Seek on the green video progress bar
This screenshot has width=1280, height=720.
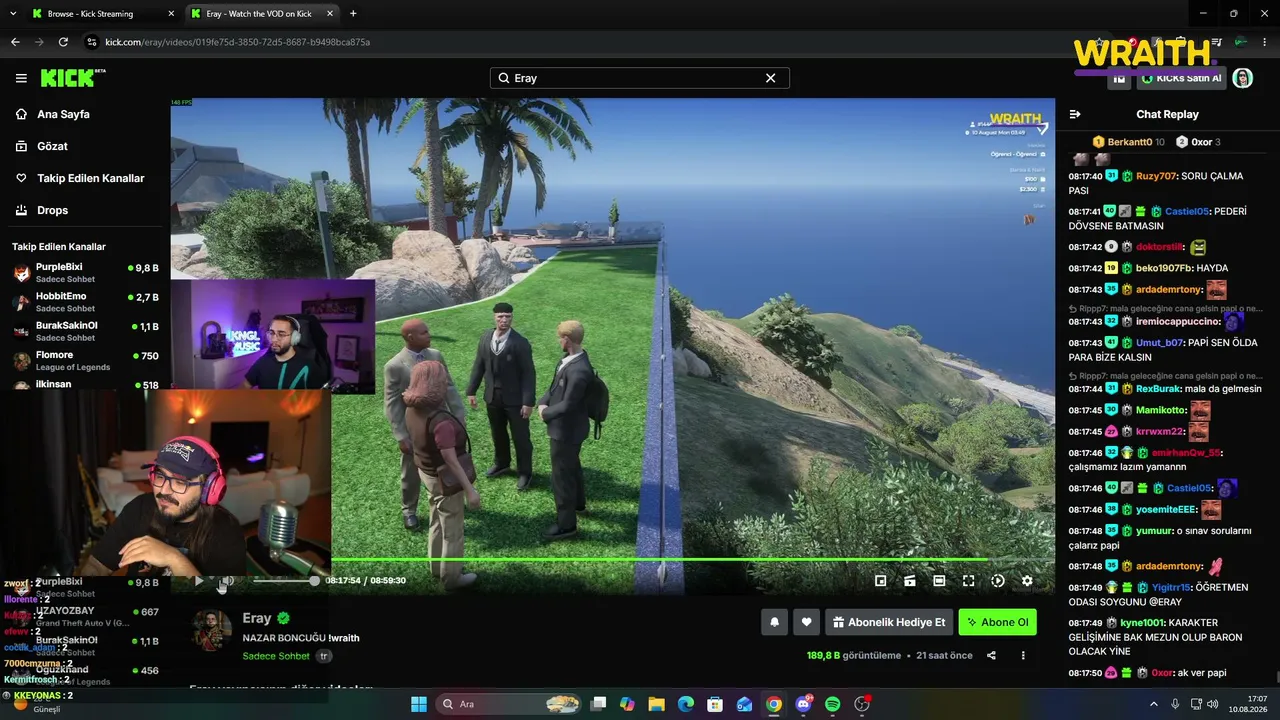pos(659,559)
